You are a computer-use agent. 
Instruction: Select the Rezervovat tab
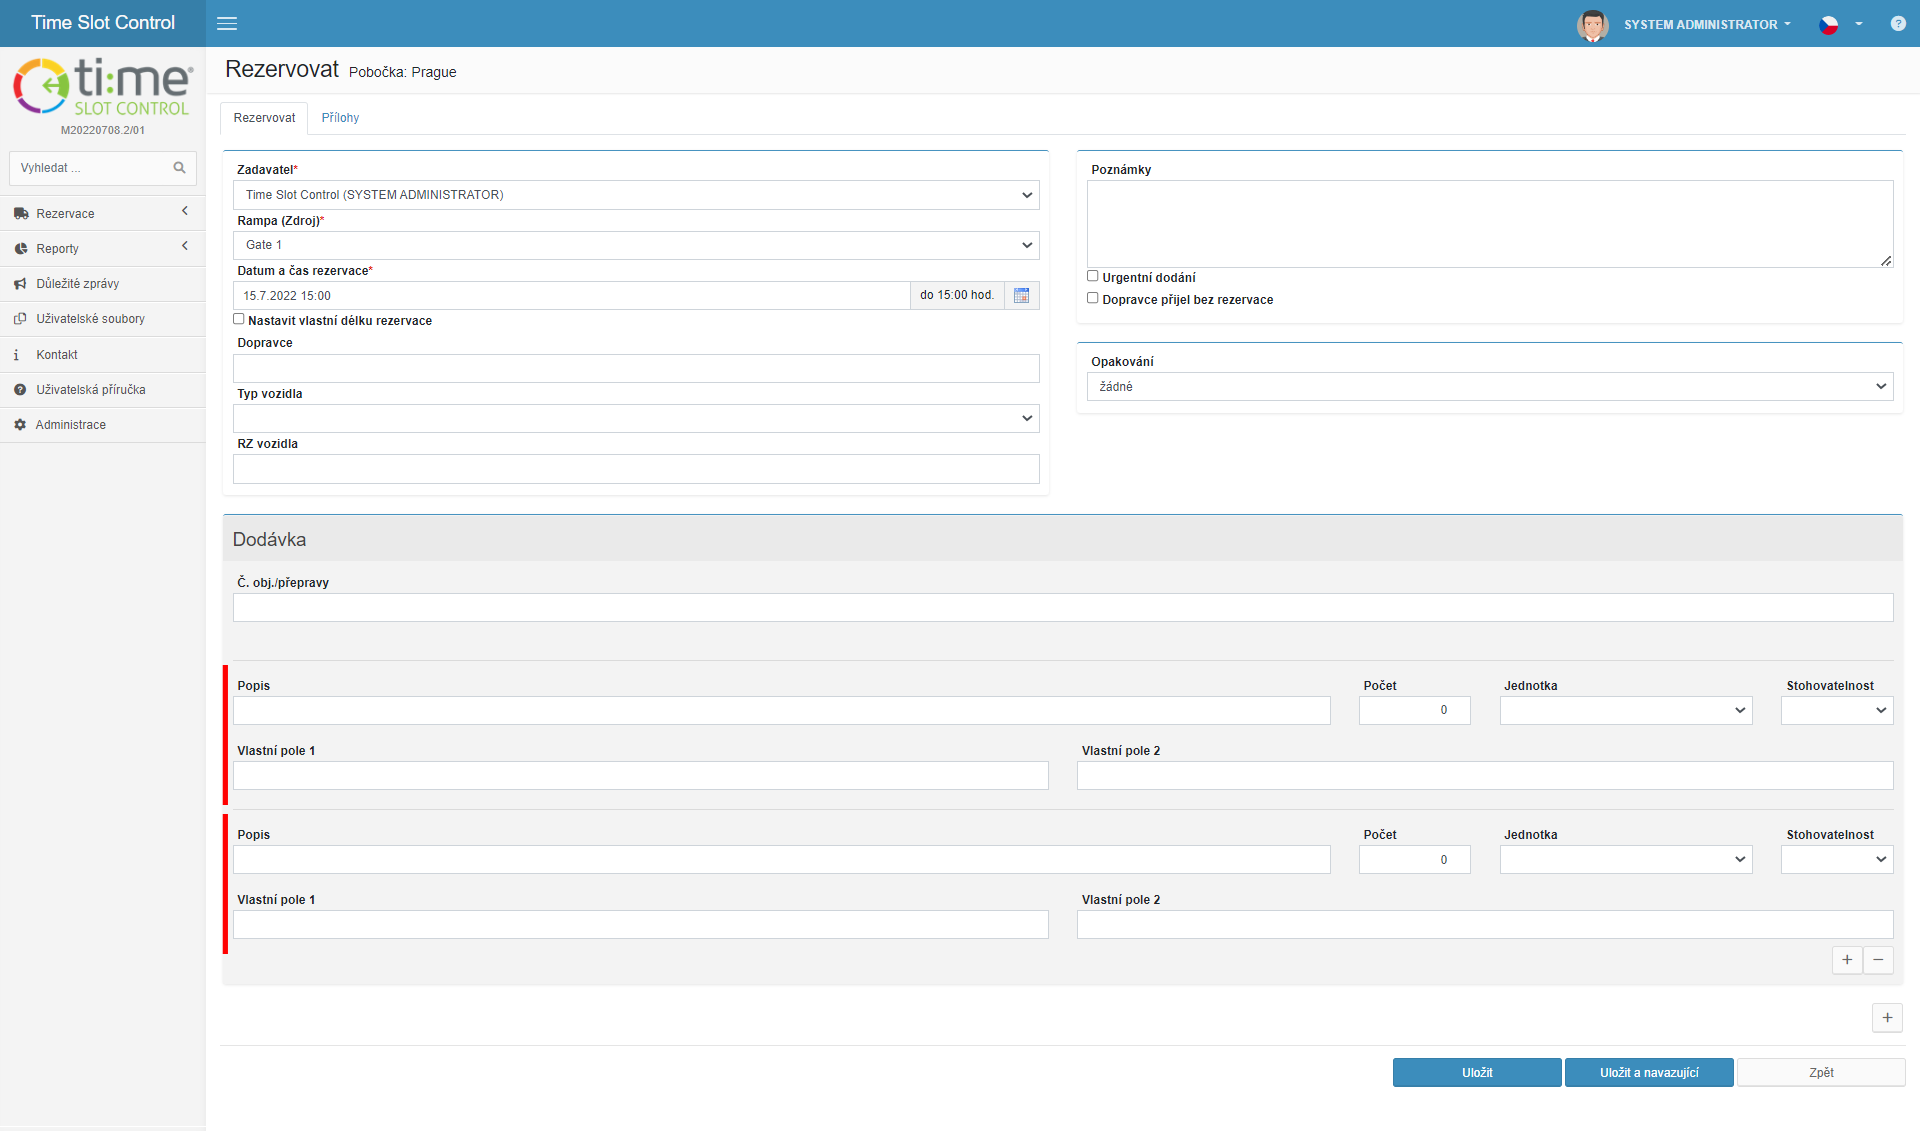[264, 118]
